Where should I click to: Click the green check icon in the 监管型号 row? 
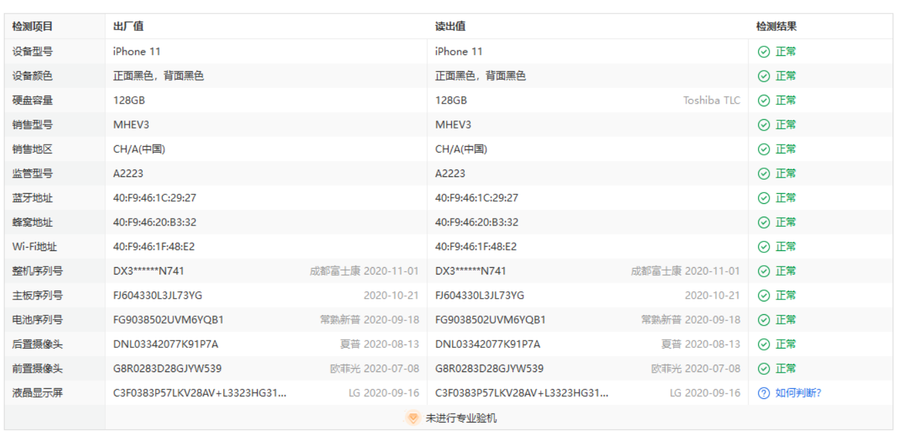click(763, 173)
